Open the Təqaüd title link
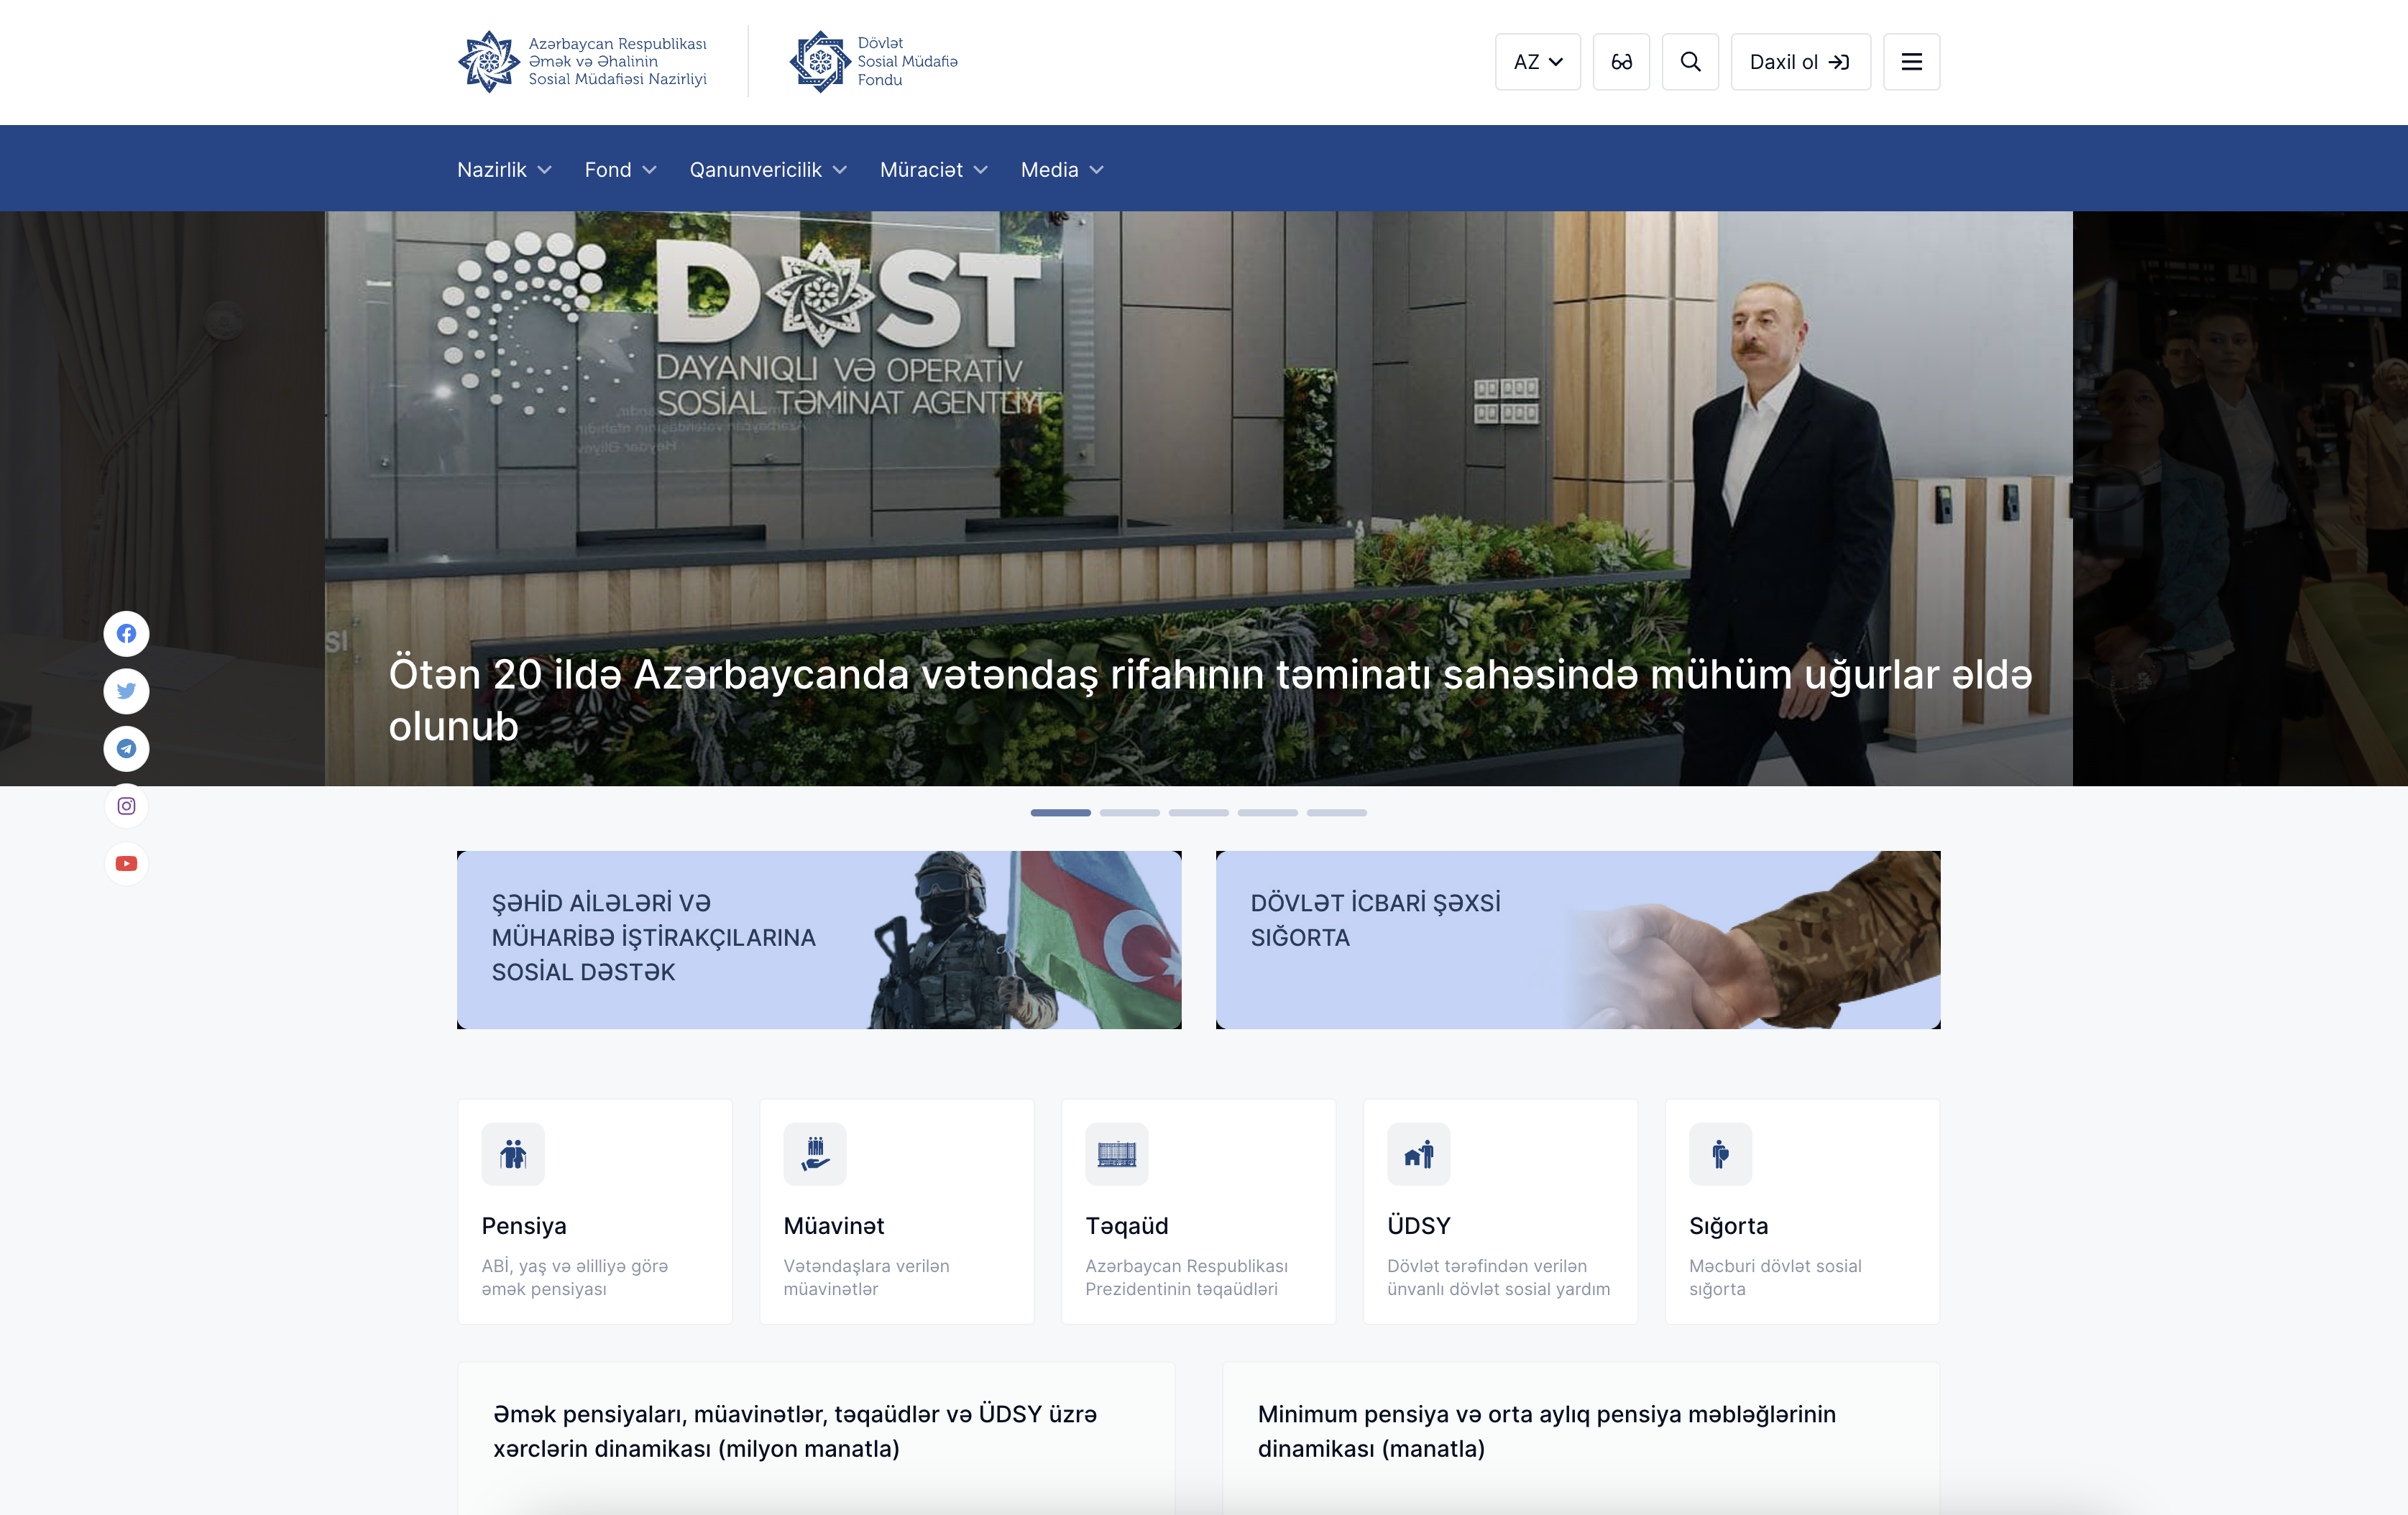 [x=1126, y=1226]
